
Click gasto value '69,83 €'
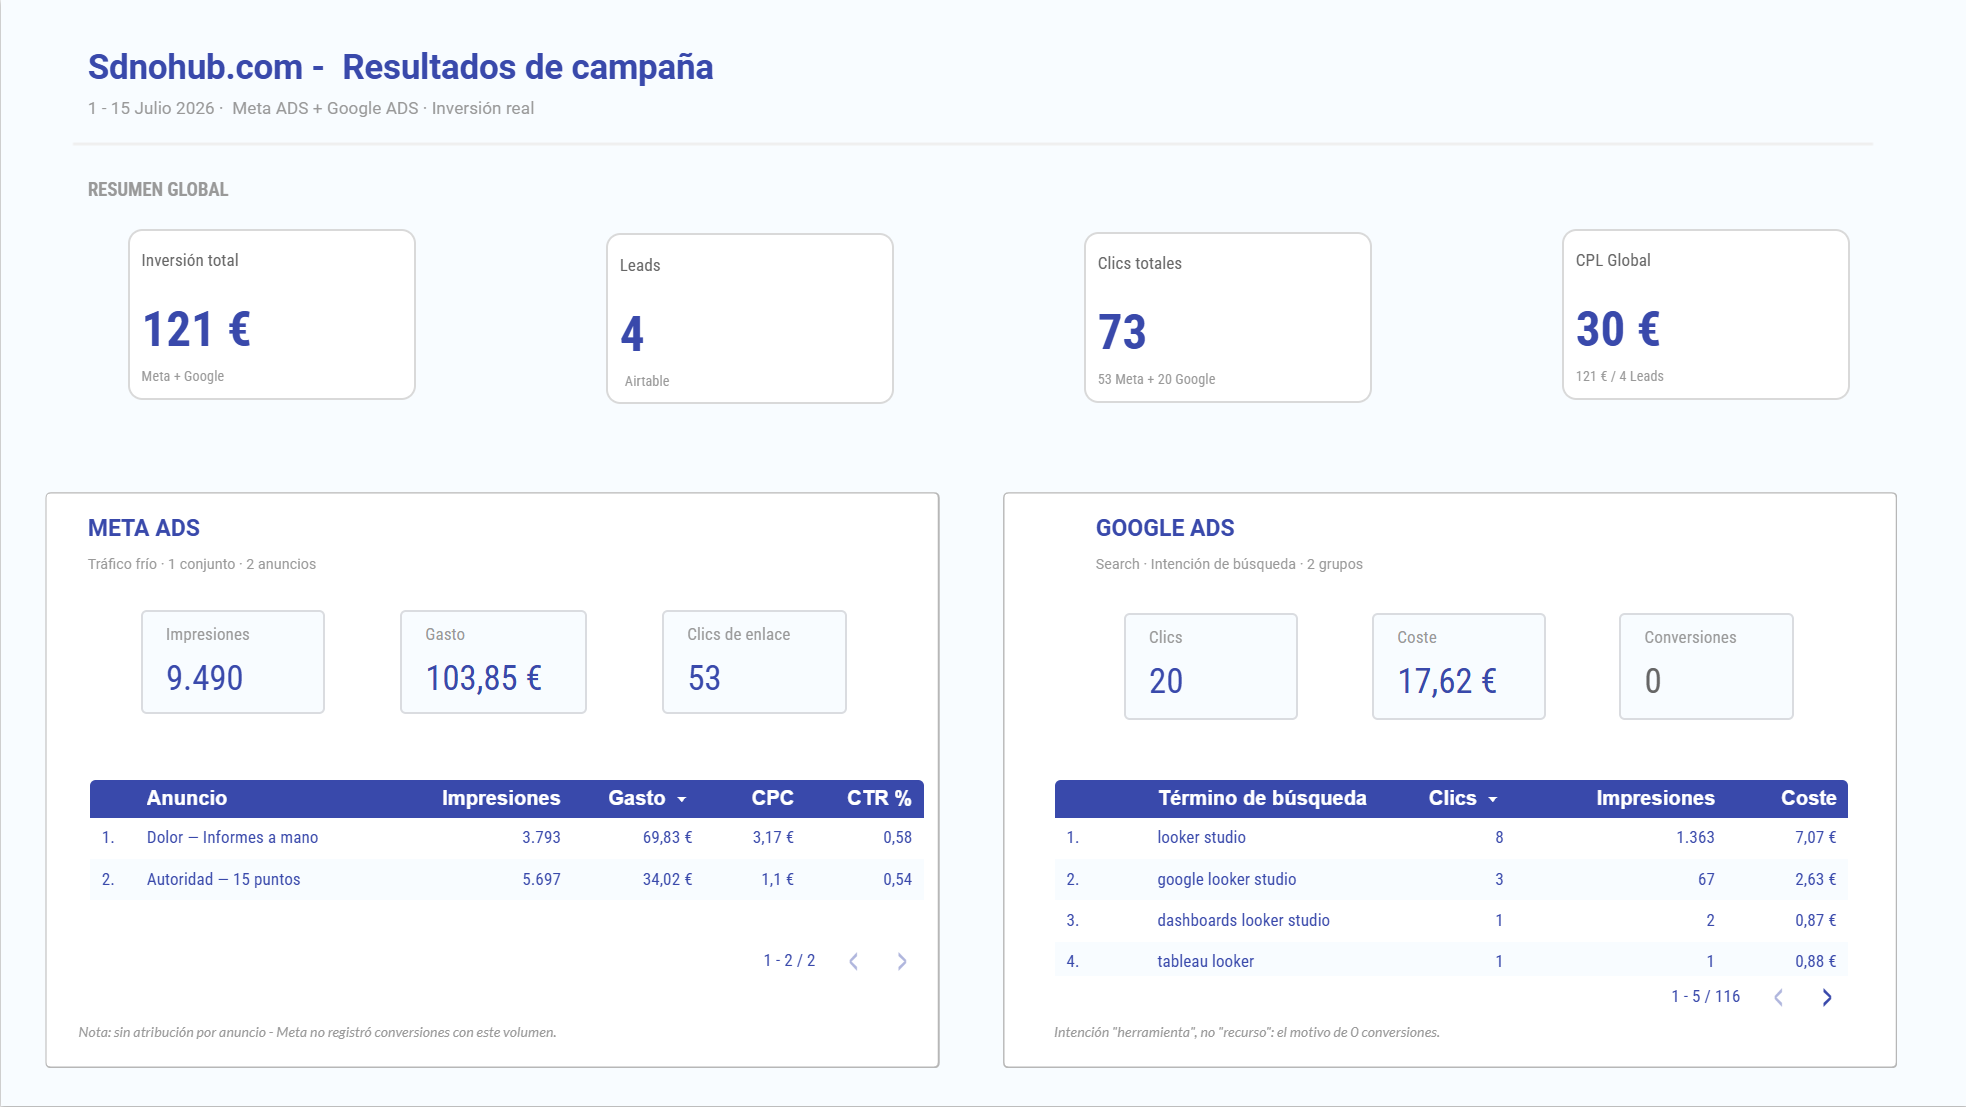pos(667,838)
